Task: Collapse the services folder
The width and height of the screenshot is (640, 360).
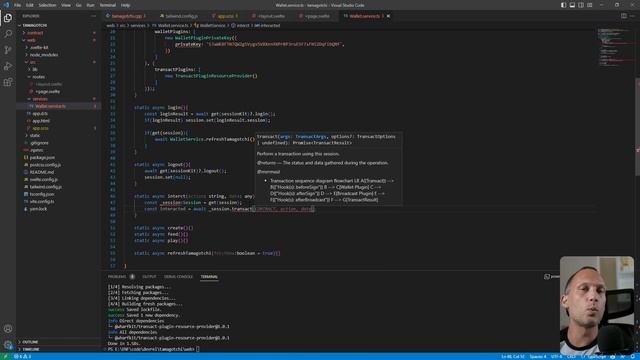Action: [x=58, y=99]
